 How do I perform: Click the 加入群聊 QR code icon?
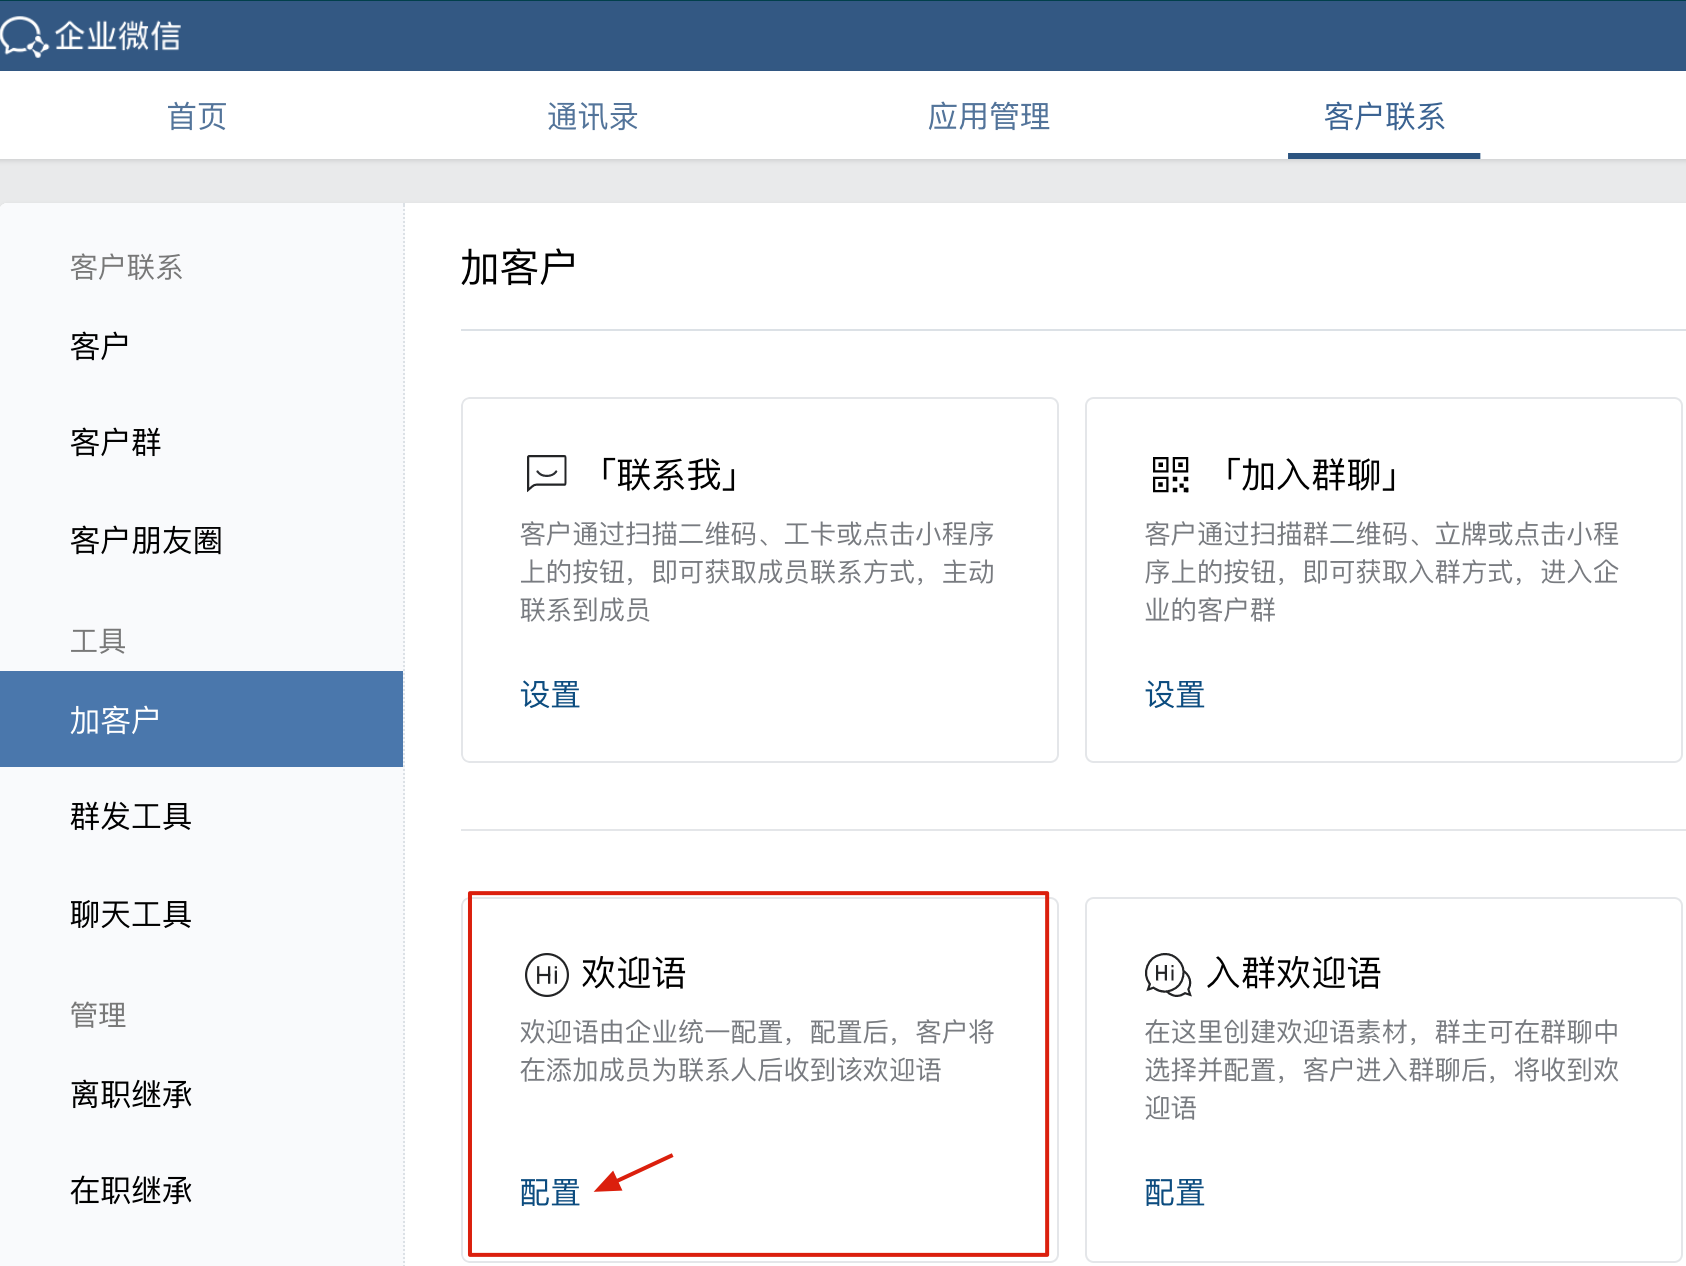tap(1170, 475)
